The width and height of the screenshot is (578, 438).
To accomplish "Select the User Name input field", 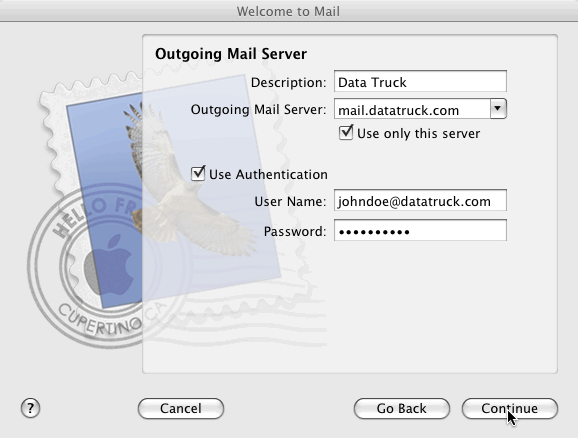I will (x=420, y=201).
